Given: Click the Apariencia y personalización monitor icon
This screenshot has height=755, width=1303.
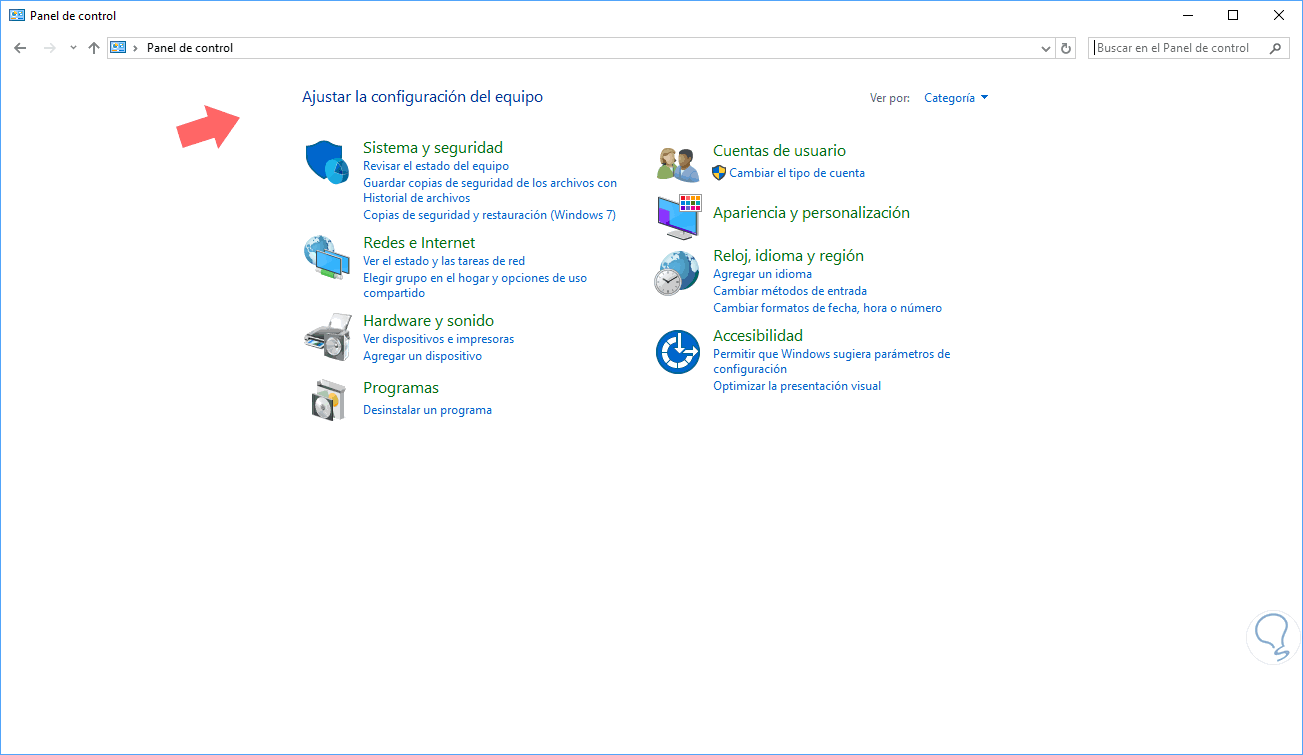Looking at the screenshot, I should (679, 216).
